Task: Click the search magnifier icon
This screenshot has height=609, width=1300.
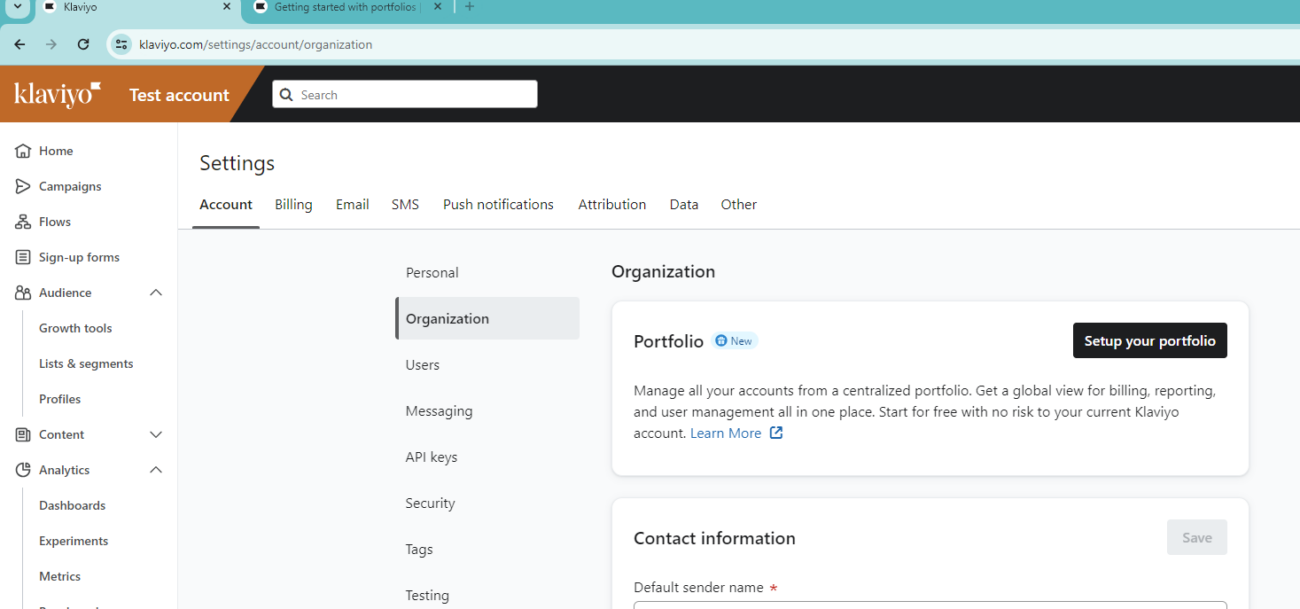Action: tap(287, 95)
